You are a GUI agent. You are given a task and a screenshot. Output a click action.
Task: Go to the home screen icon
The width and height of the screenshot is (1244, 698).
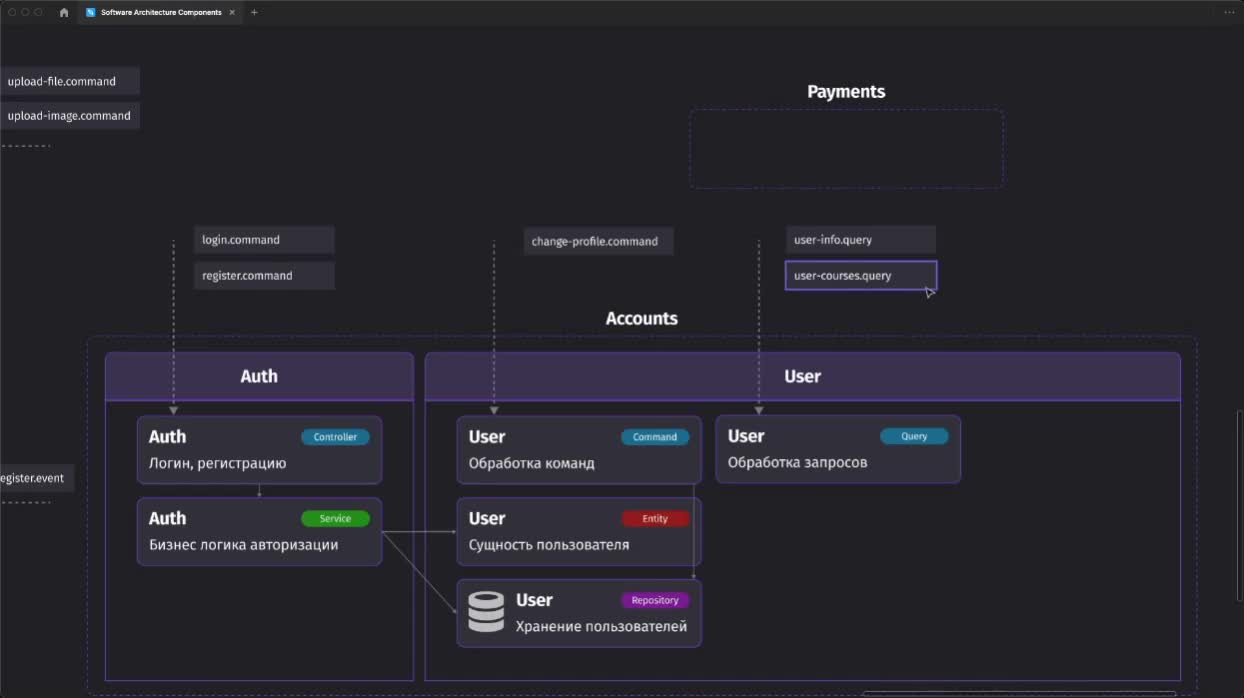point(64,12)
